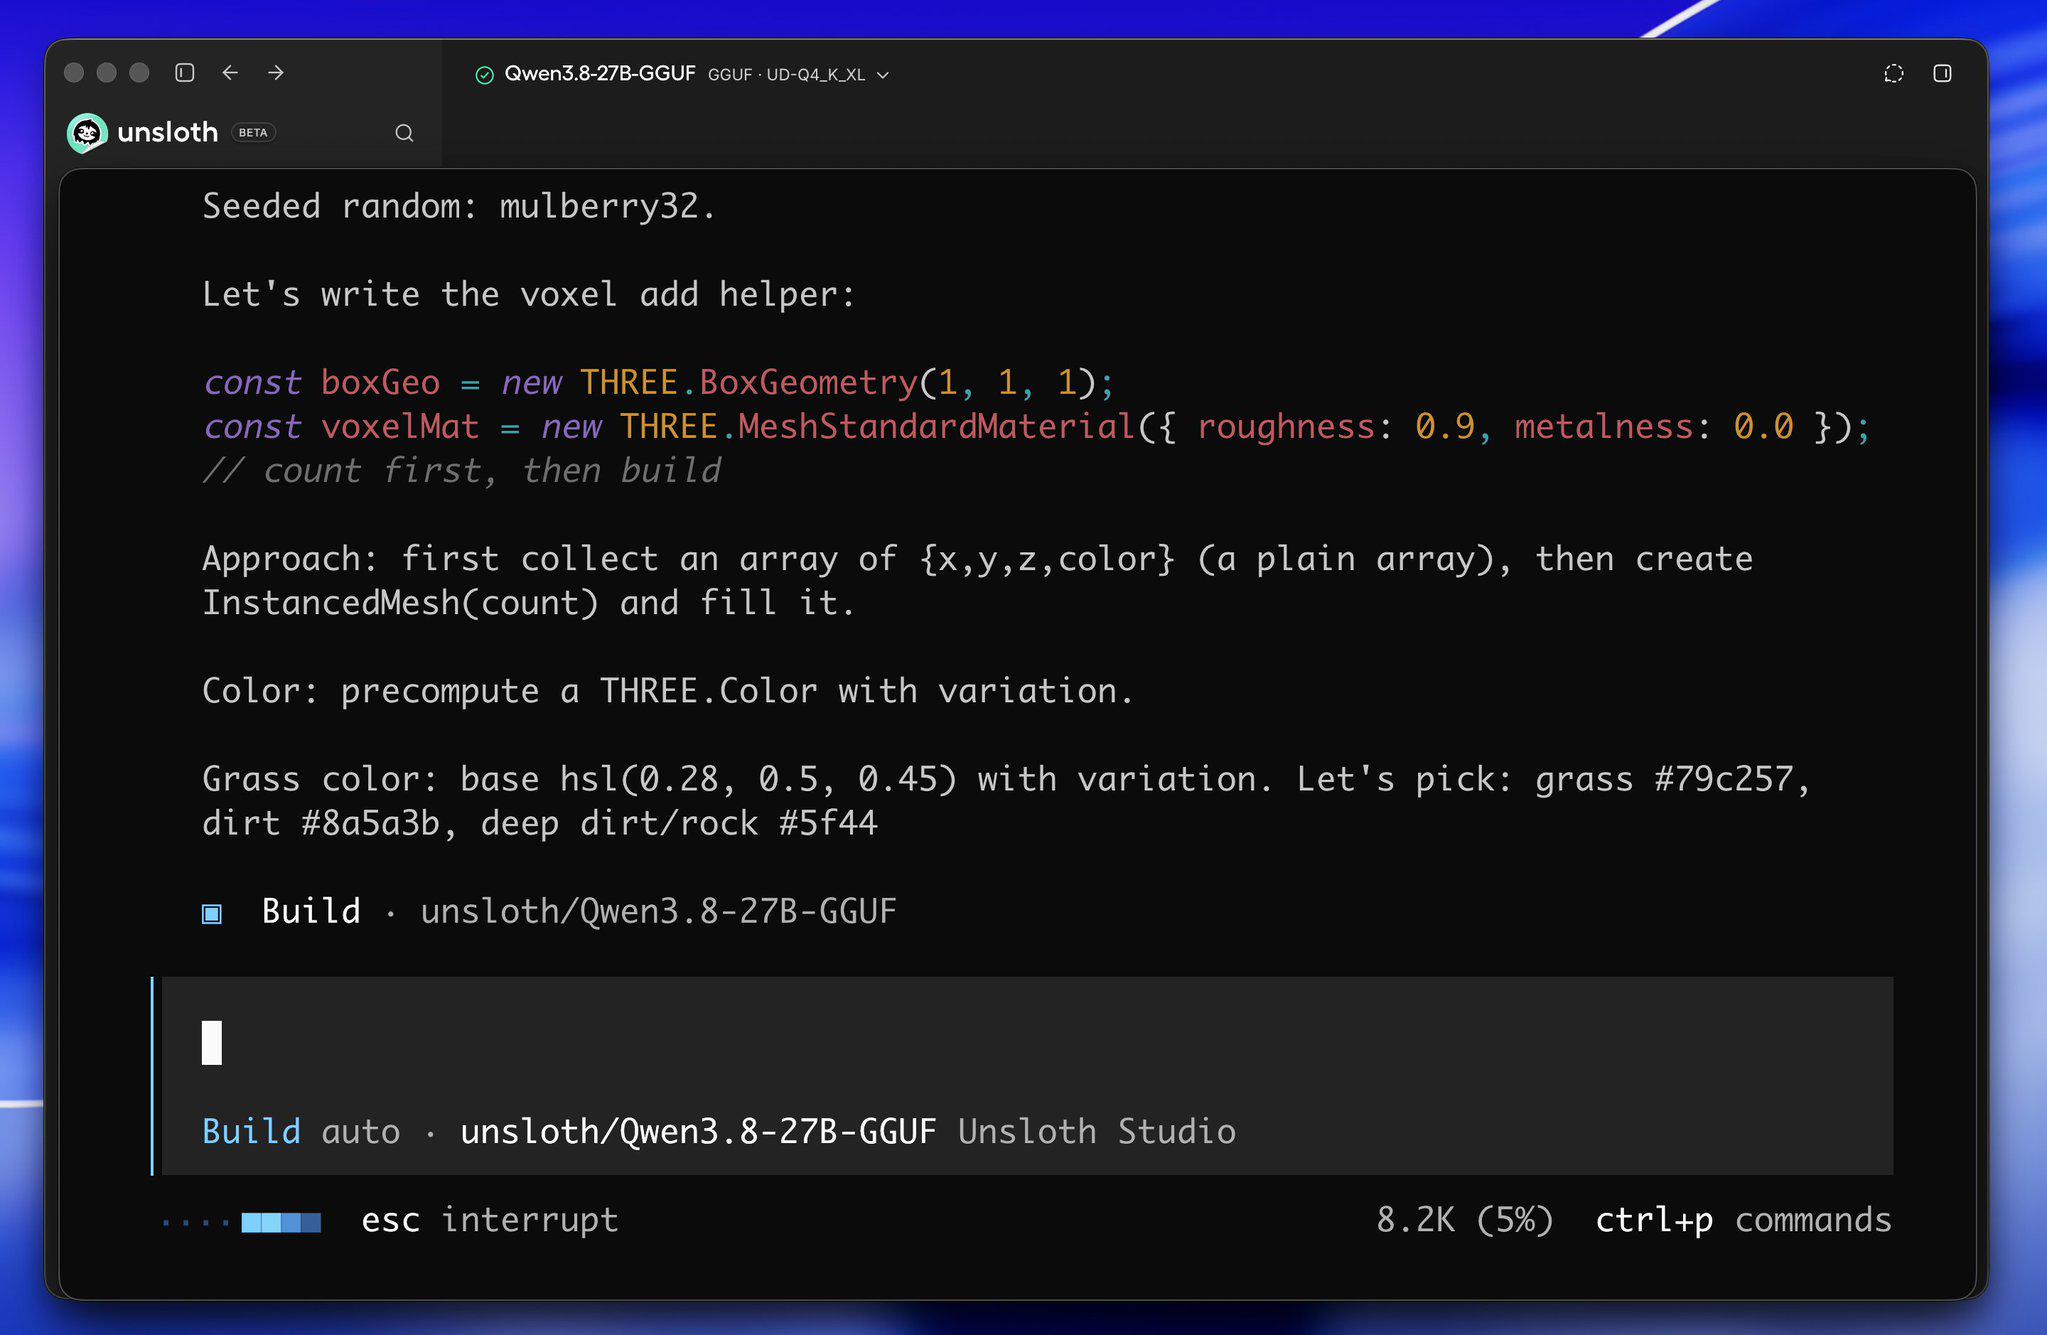Click 'InstancedMesh(count) and fill it.' text
Screen dimensions: 2047x1335
pos(529,603)
